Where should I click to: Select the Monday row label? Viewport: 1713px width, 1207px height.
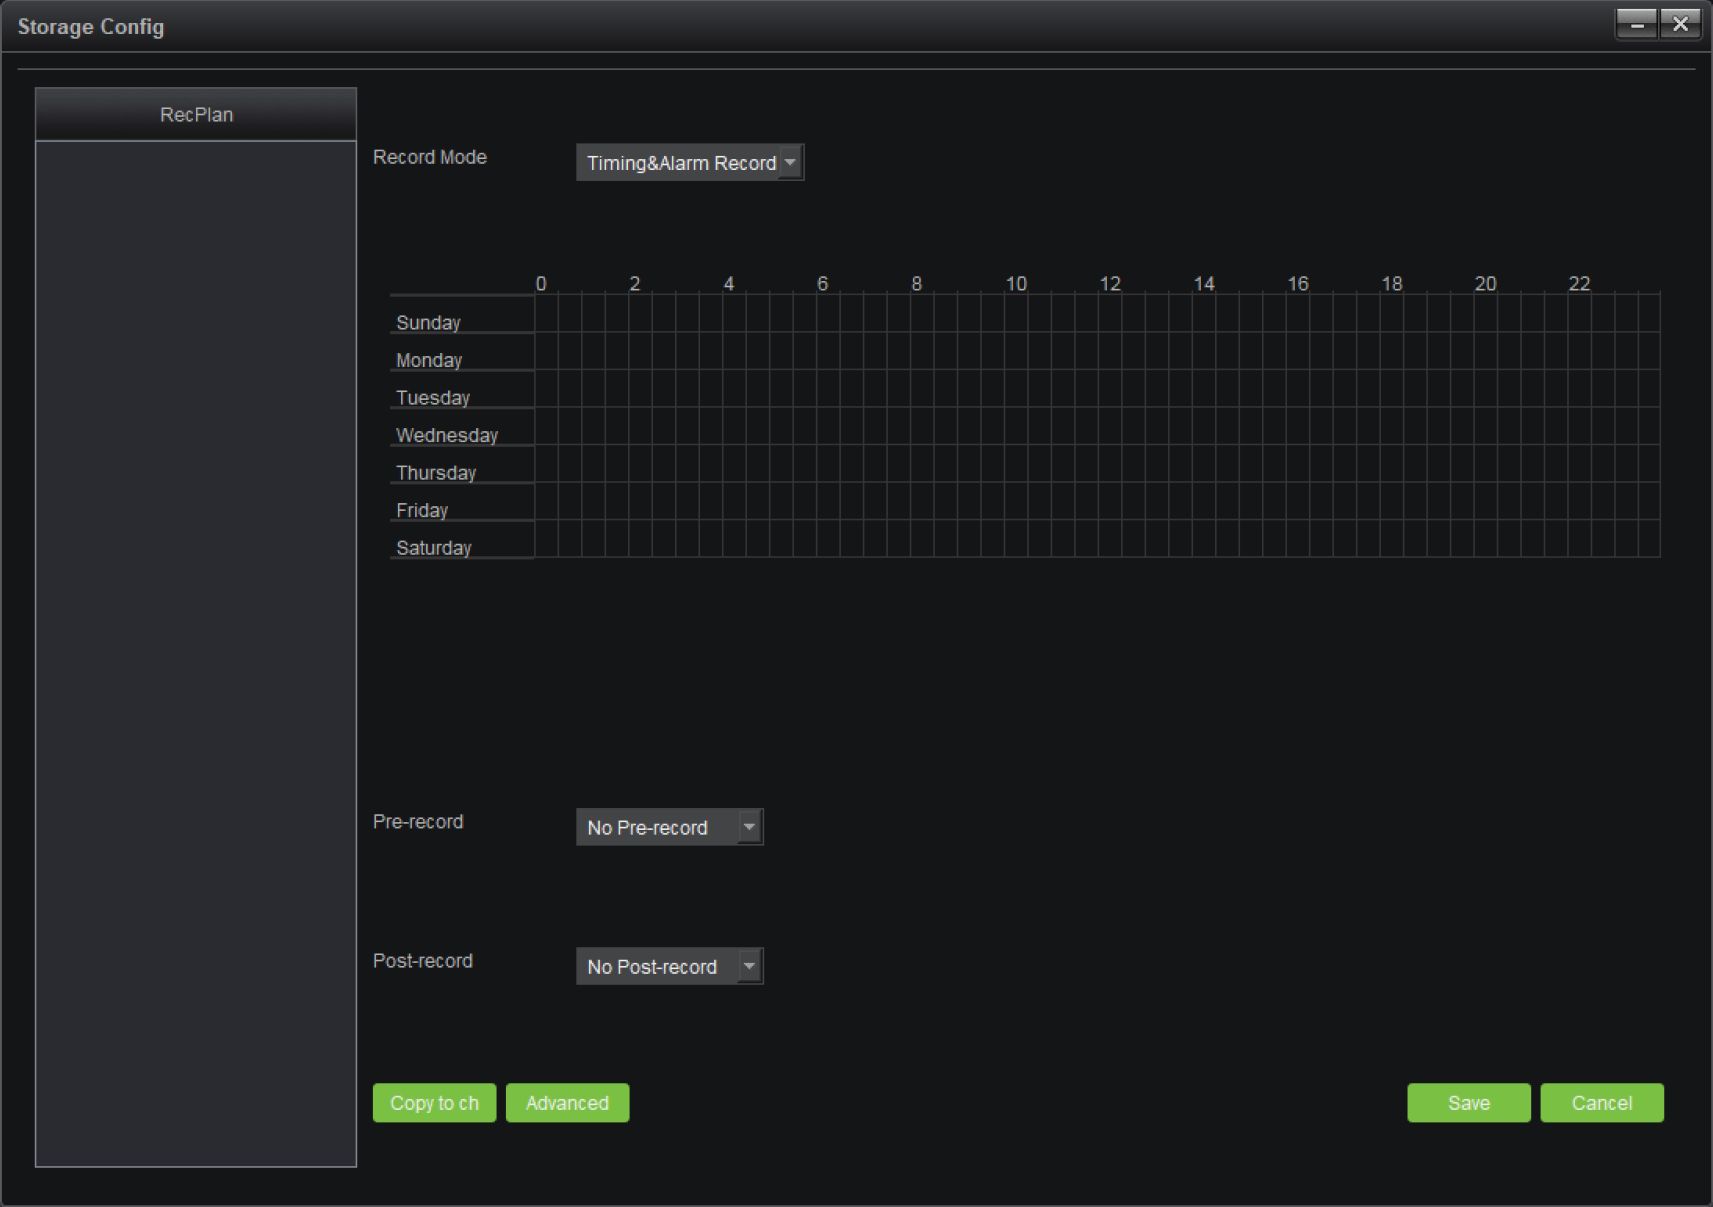429,360
